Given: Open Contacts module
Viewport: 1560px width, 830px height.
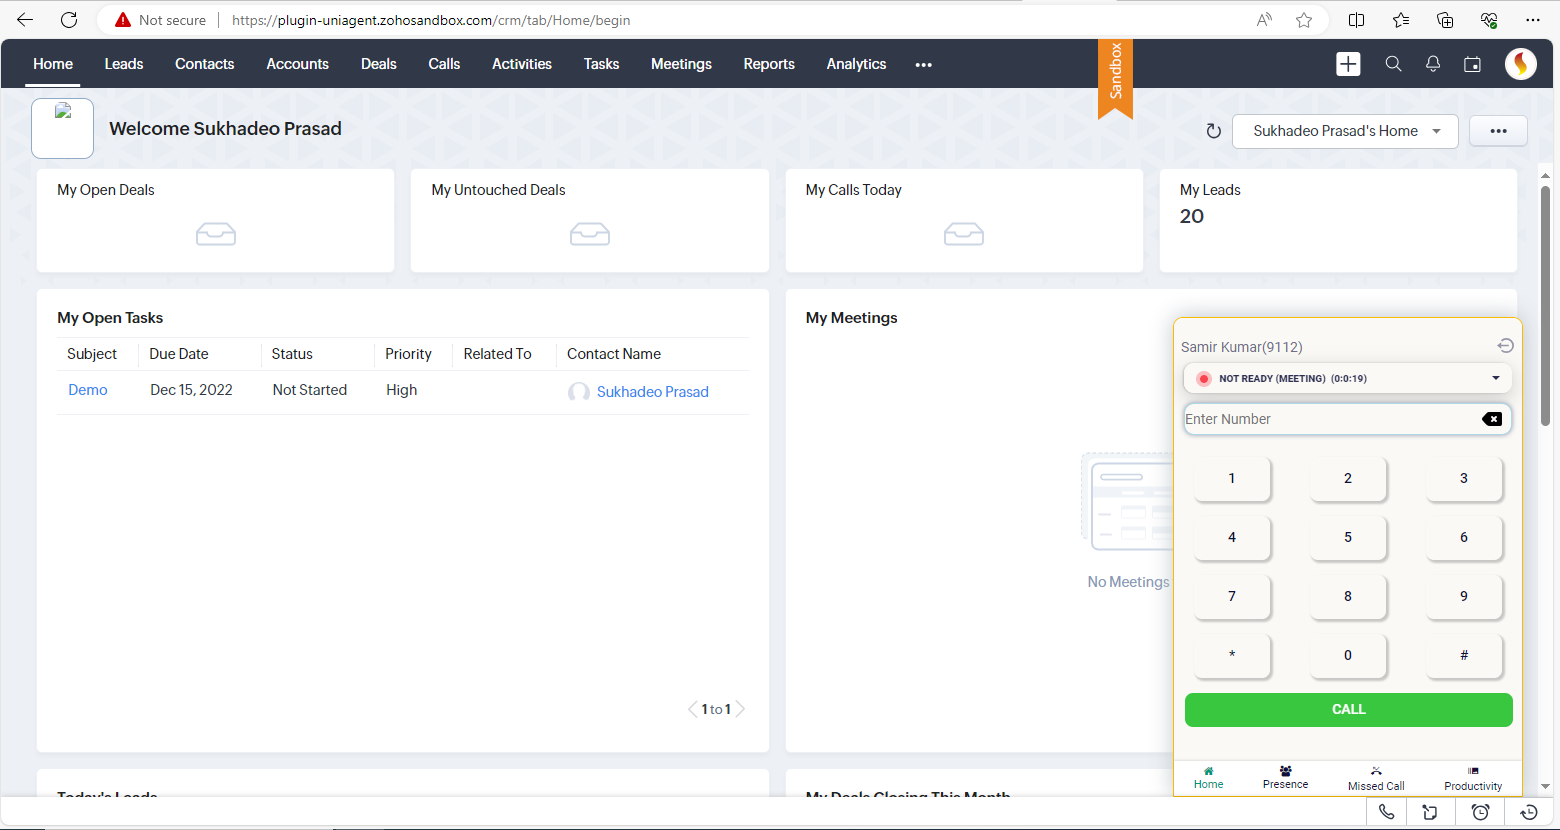Looking at the screenshot, I should (204, 64).
